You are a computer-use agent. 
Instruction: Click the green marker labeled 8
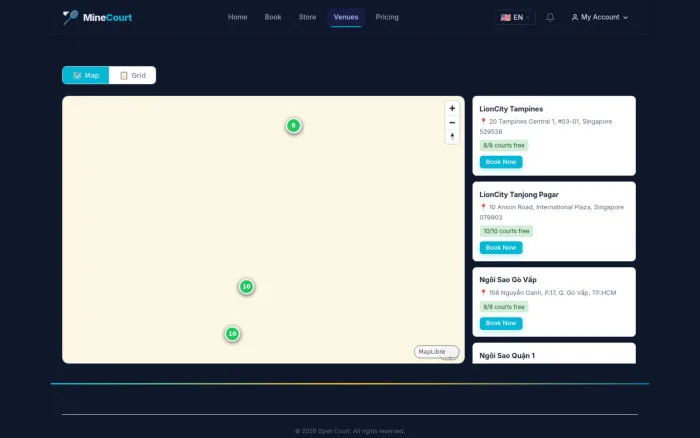tap(293, 125)
